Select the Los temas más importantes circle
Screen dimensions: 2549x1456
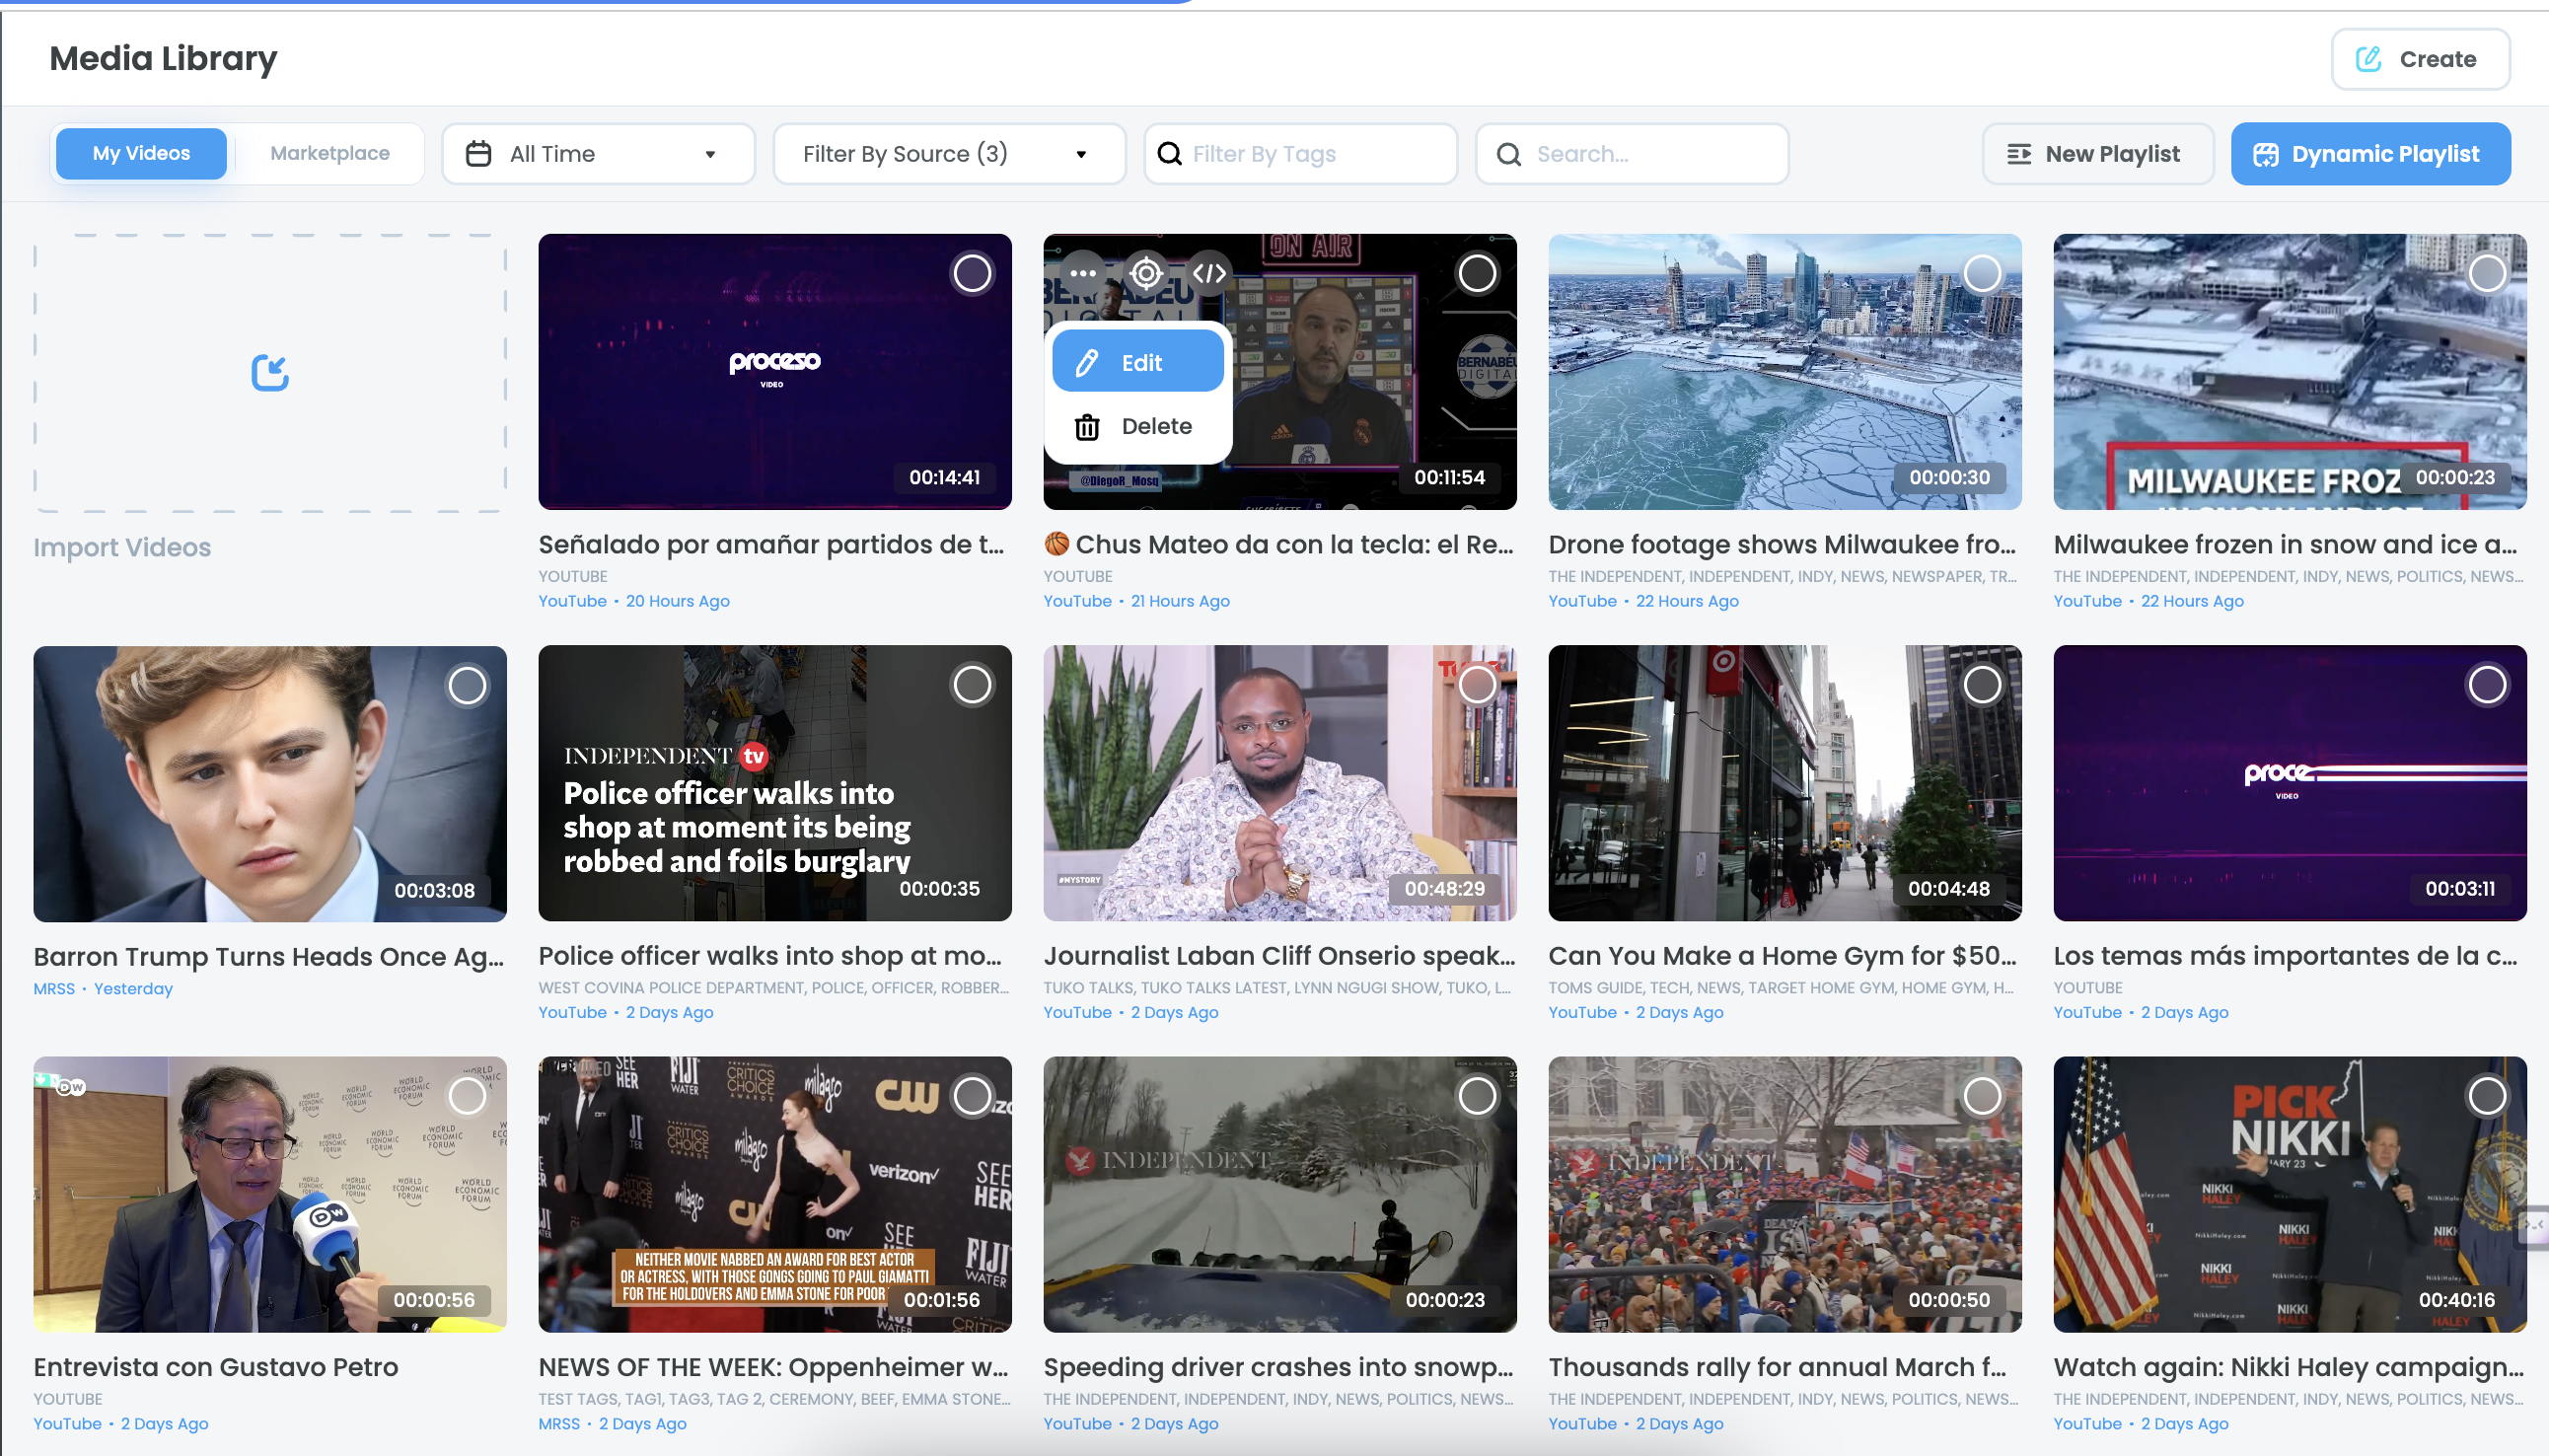[2487, 685]
